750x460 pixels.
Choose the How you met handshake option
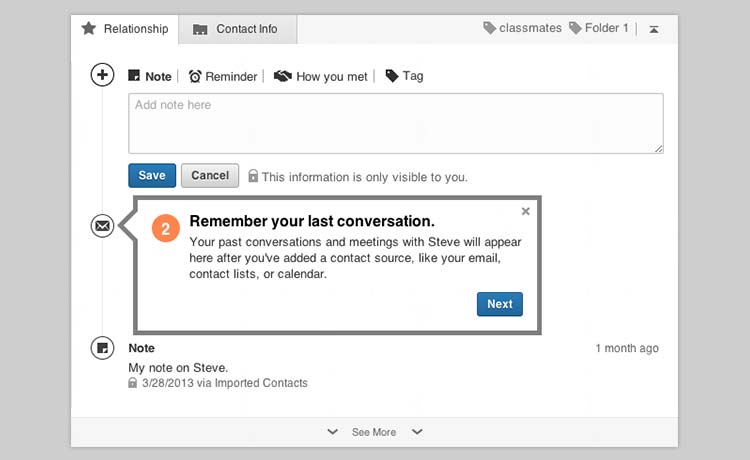click(x=321, y=76)
